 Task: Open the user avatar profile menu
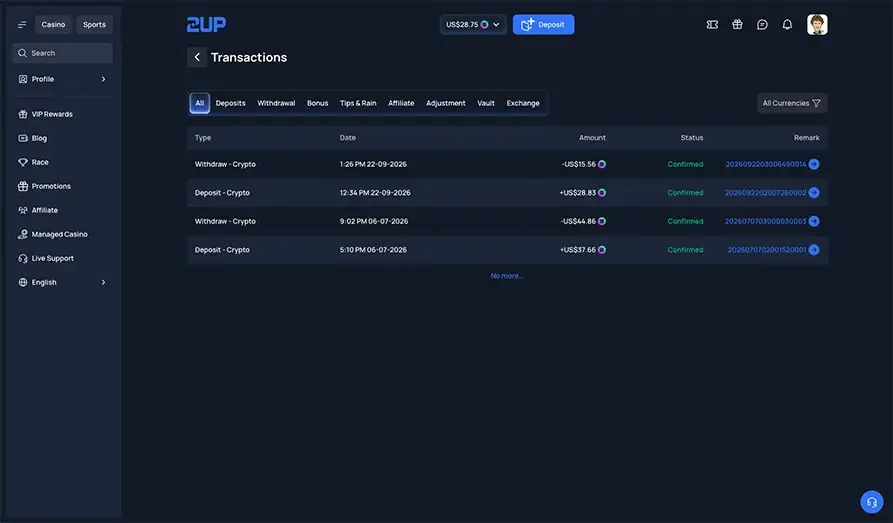coord(817,24)
